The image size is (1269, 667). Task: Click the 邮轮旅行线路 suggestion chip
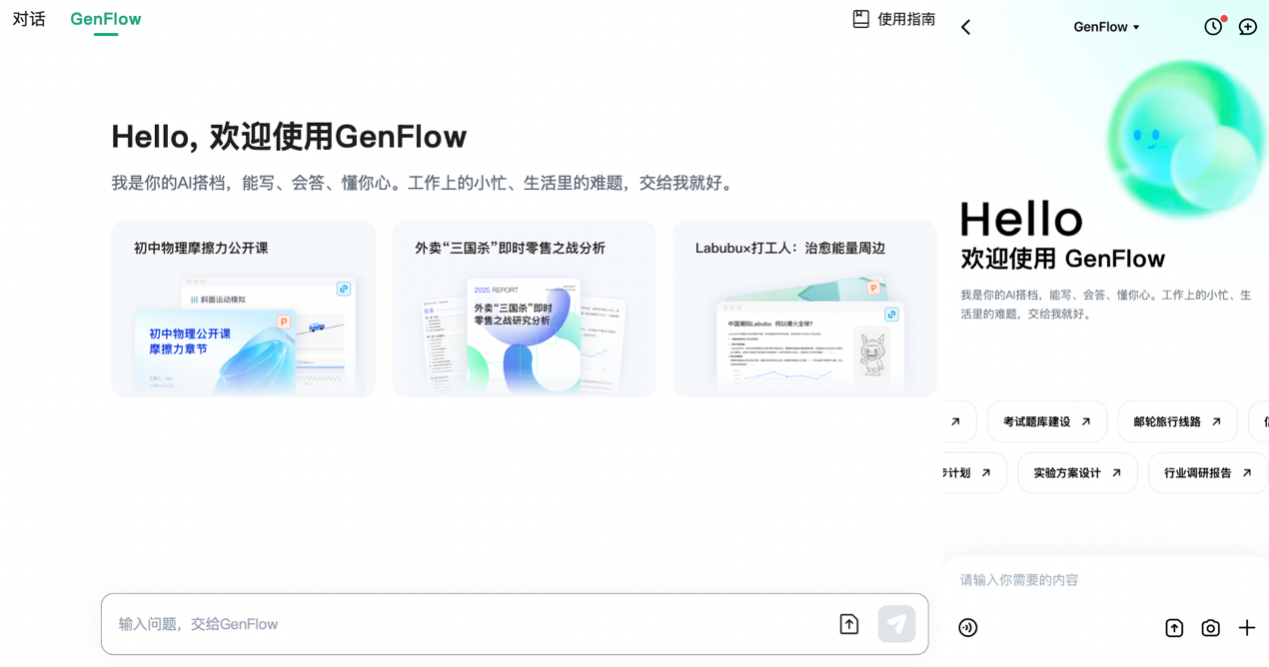coord(1177,422)
